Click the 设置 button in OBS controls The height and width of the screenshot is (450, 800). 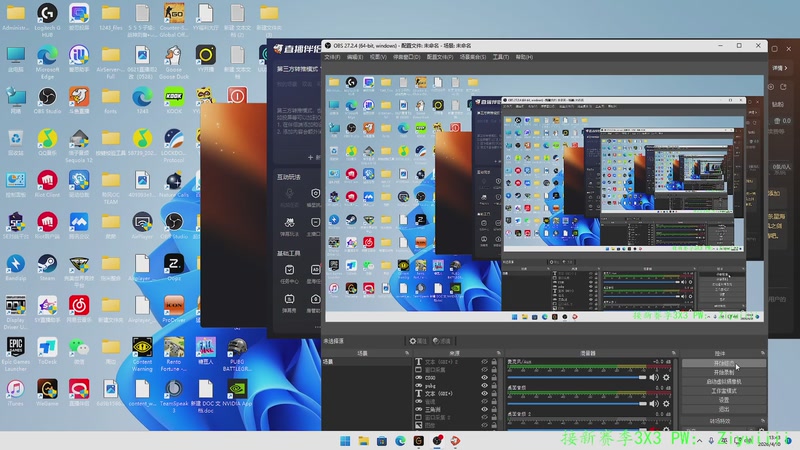[x=723, y=400]
